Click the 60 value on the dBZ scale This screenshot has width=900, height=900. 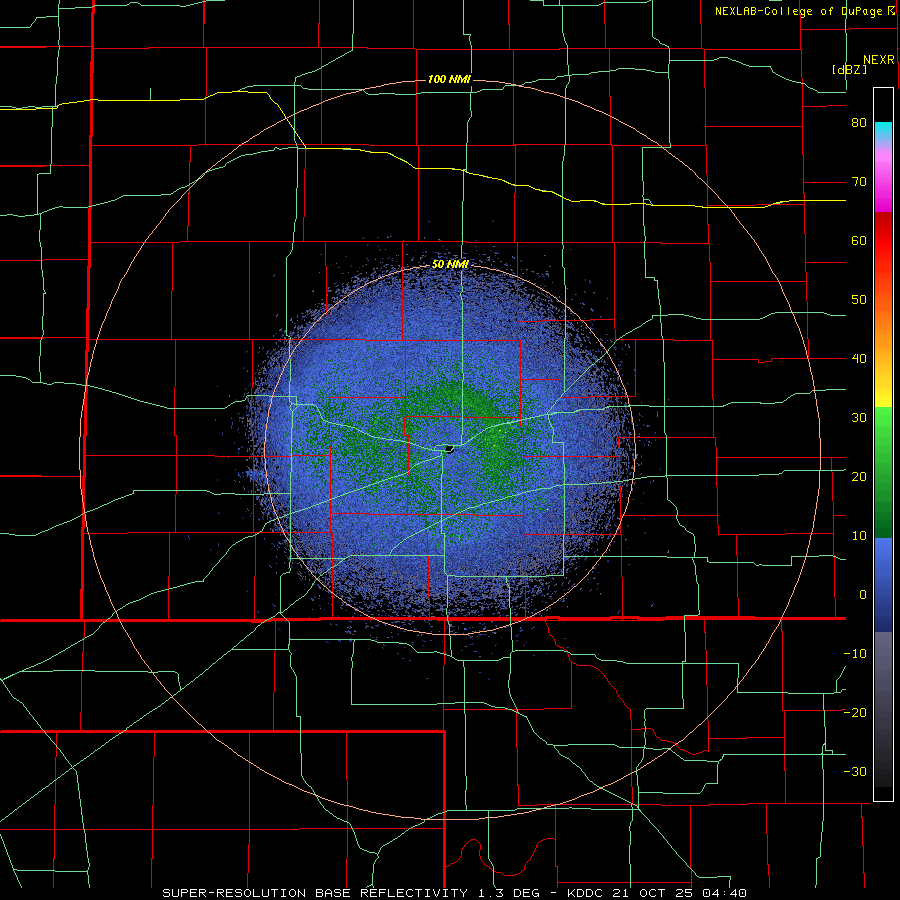click(x=859, y=241)
